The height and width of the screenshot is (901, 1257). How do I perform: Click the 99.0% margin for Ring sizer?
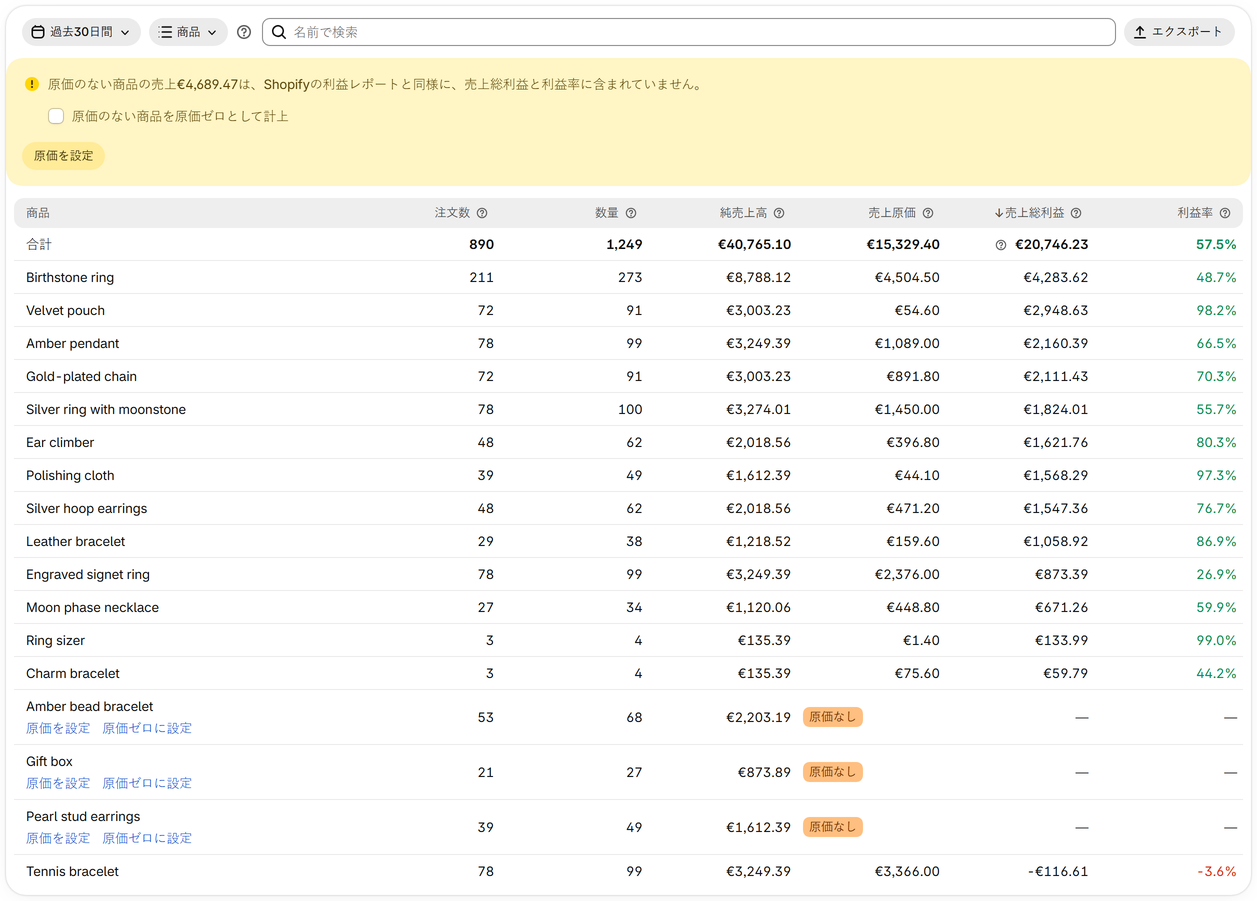1217,640
